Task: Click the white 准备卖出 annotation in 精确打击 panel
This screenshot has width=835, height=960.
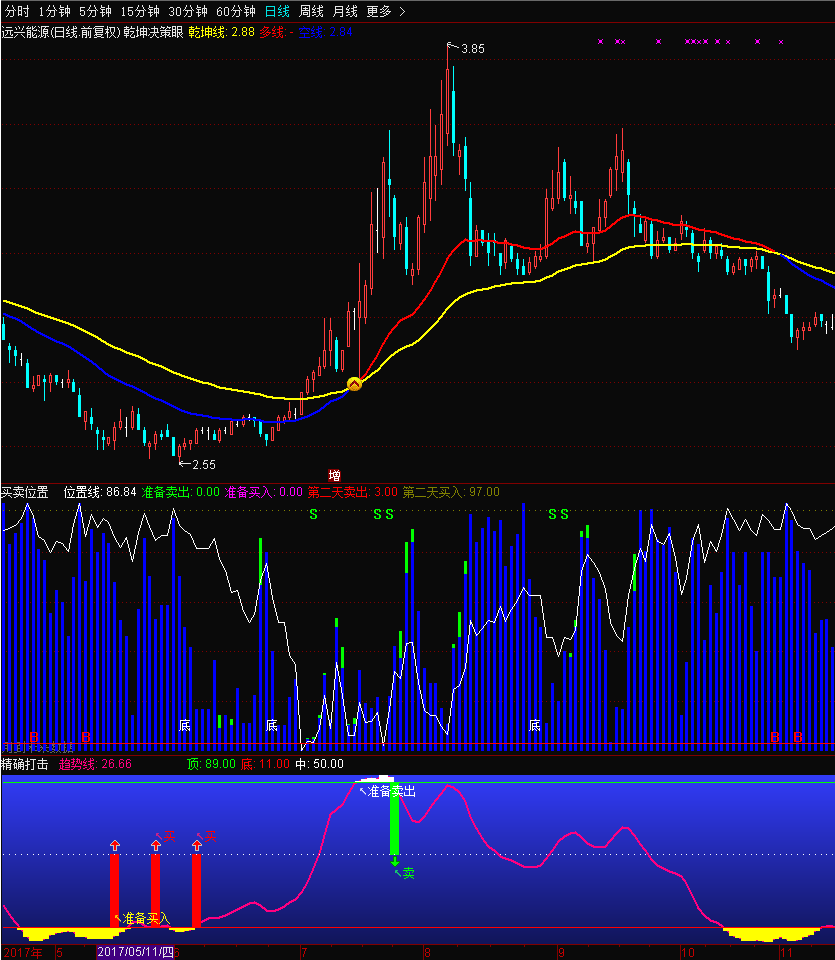Action: (x=391, y=792)
